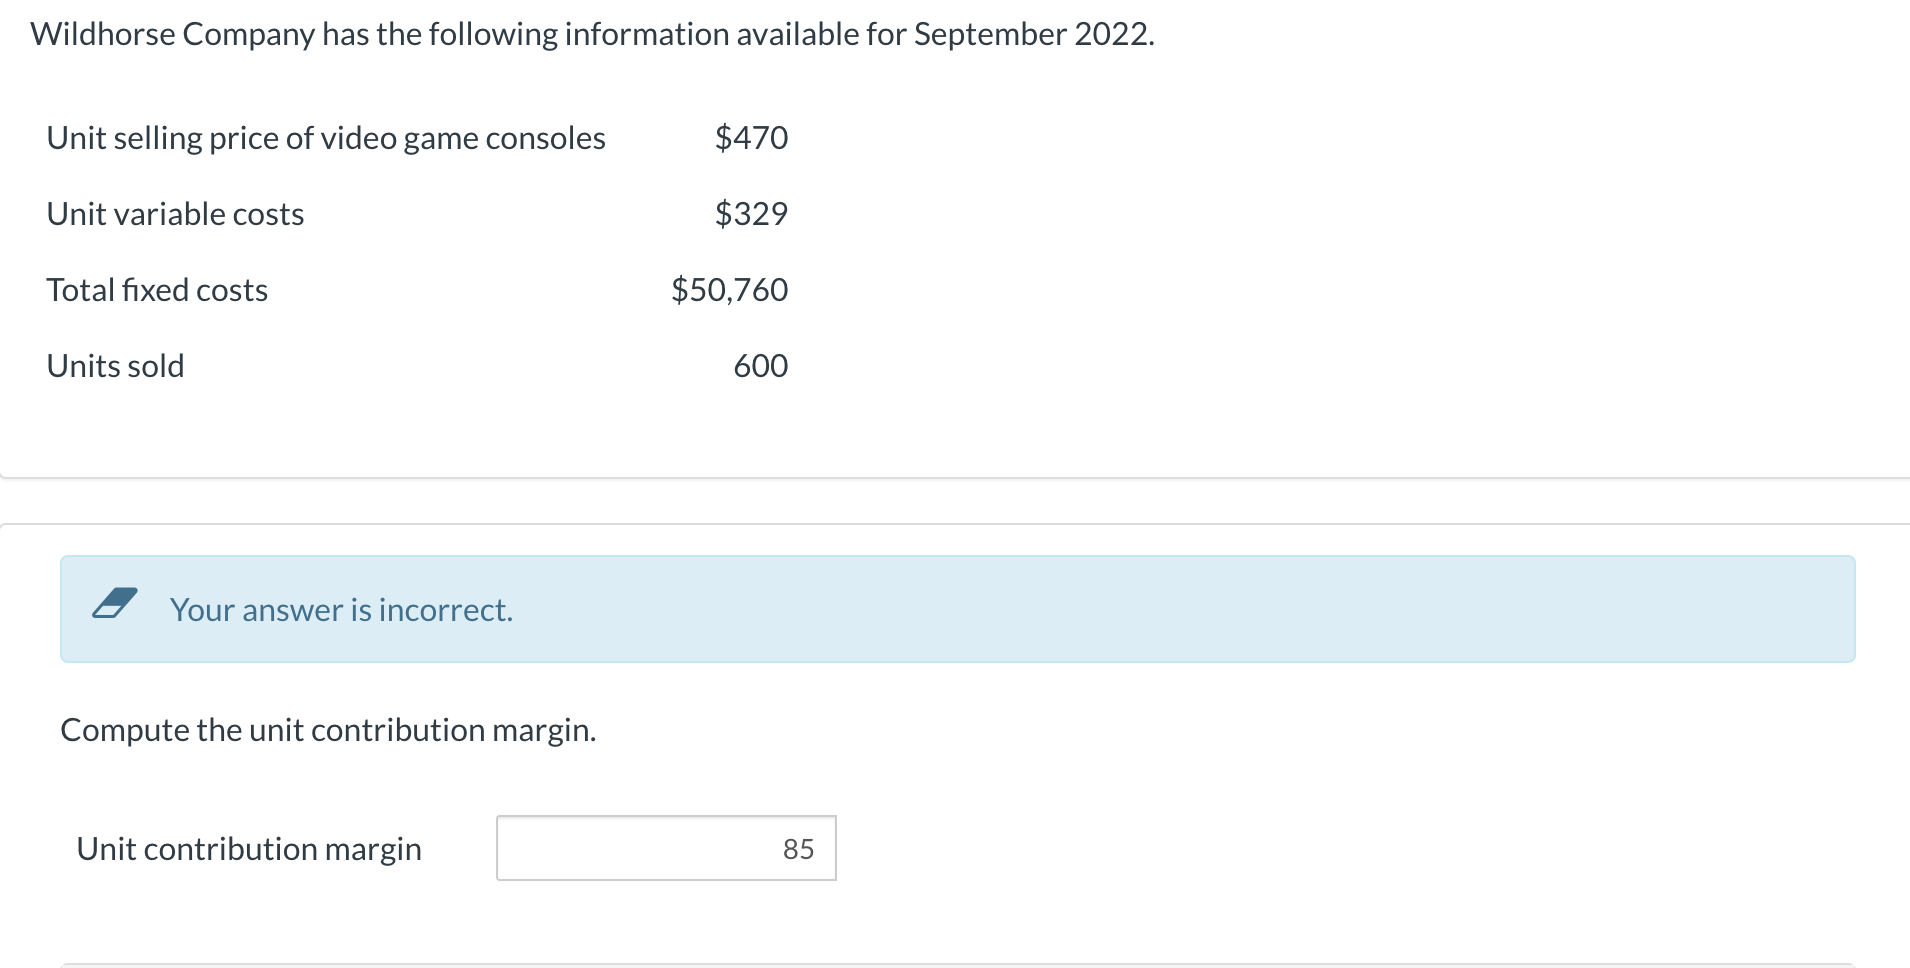Image resolution: width=1910 pixels, height=968 pixels.
Task: Click the 'Unit contribution margin' field label
Action: (249, 849)
